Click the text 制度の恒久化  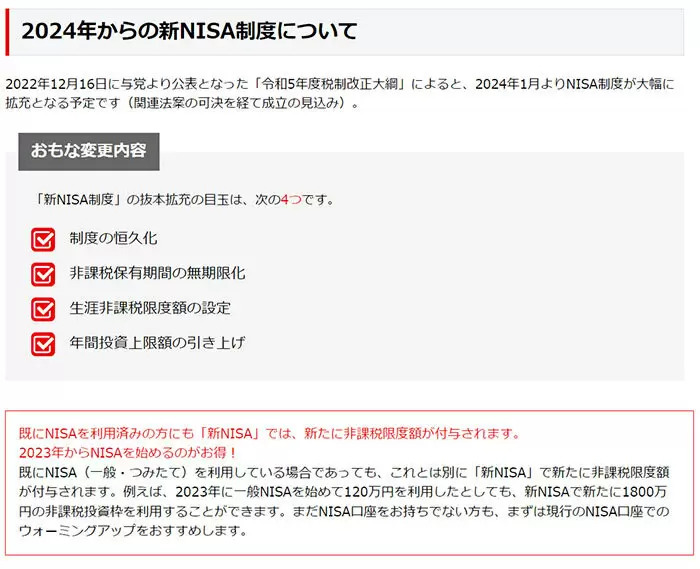[113, 238]
